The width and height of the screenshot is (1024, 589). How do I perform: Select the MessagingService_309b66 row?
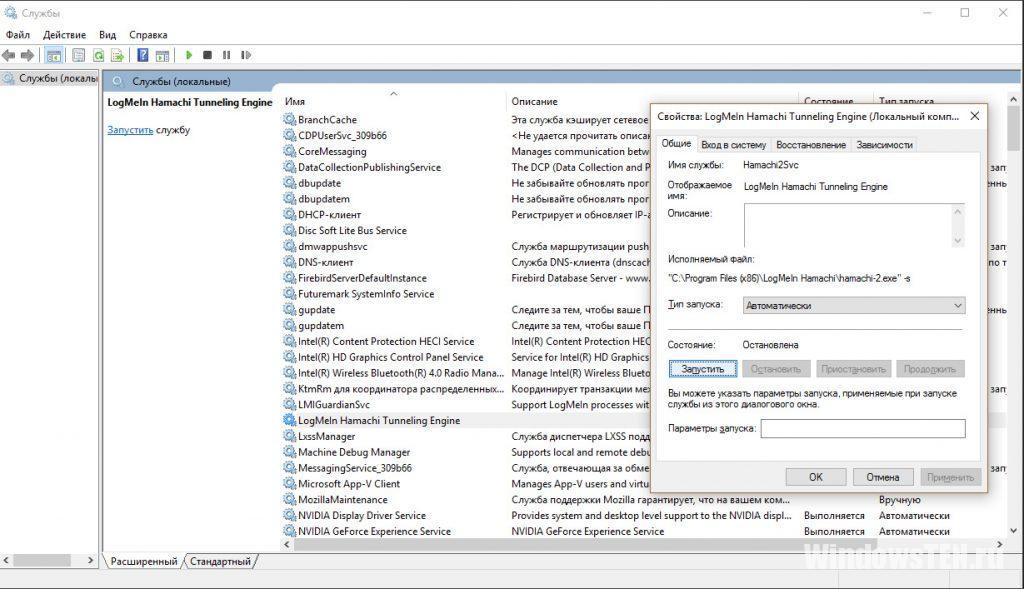[355, 468]
